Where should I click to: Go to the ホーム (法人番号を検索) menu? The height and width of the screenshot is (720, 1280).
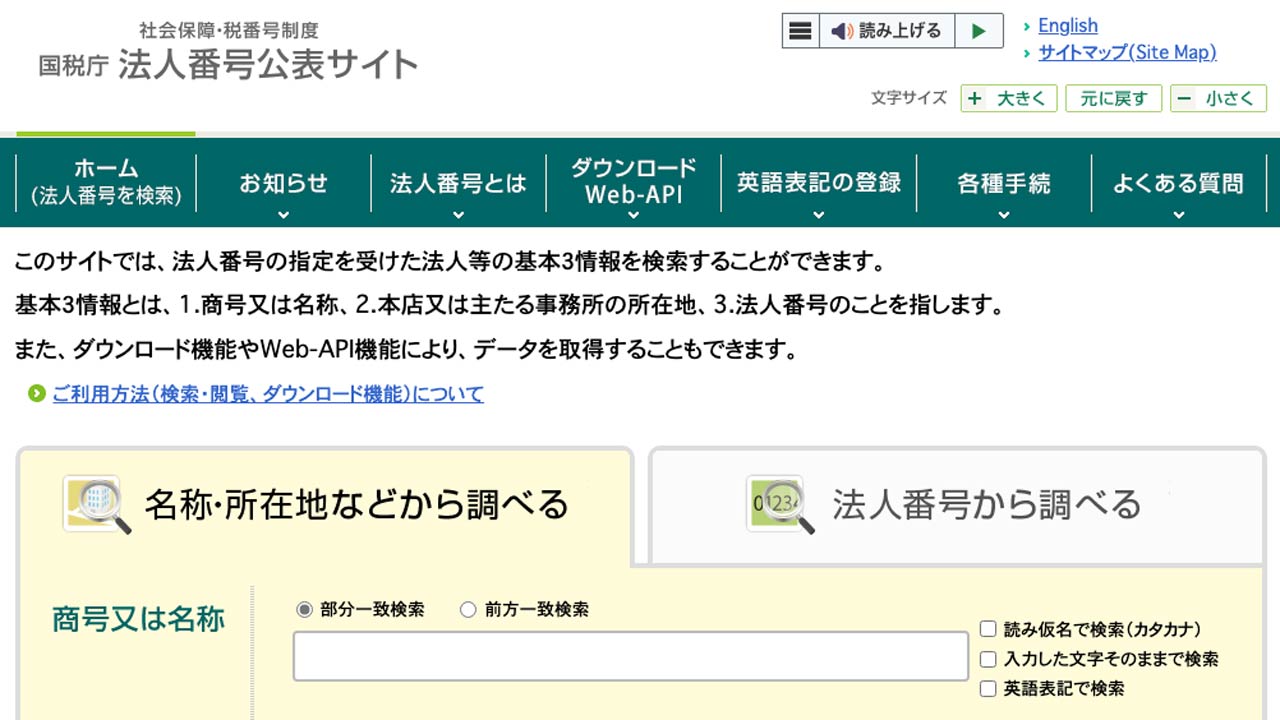[106, 182]
